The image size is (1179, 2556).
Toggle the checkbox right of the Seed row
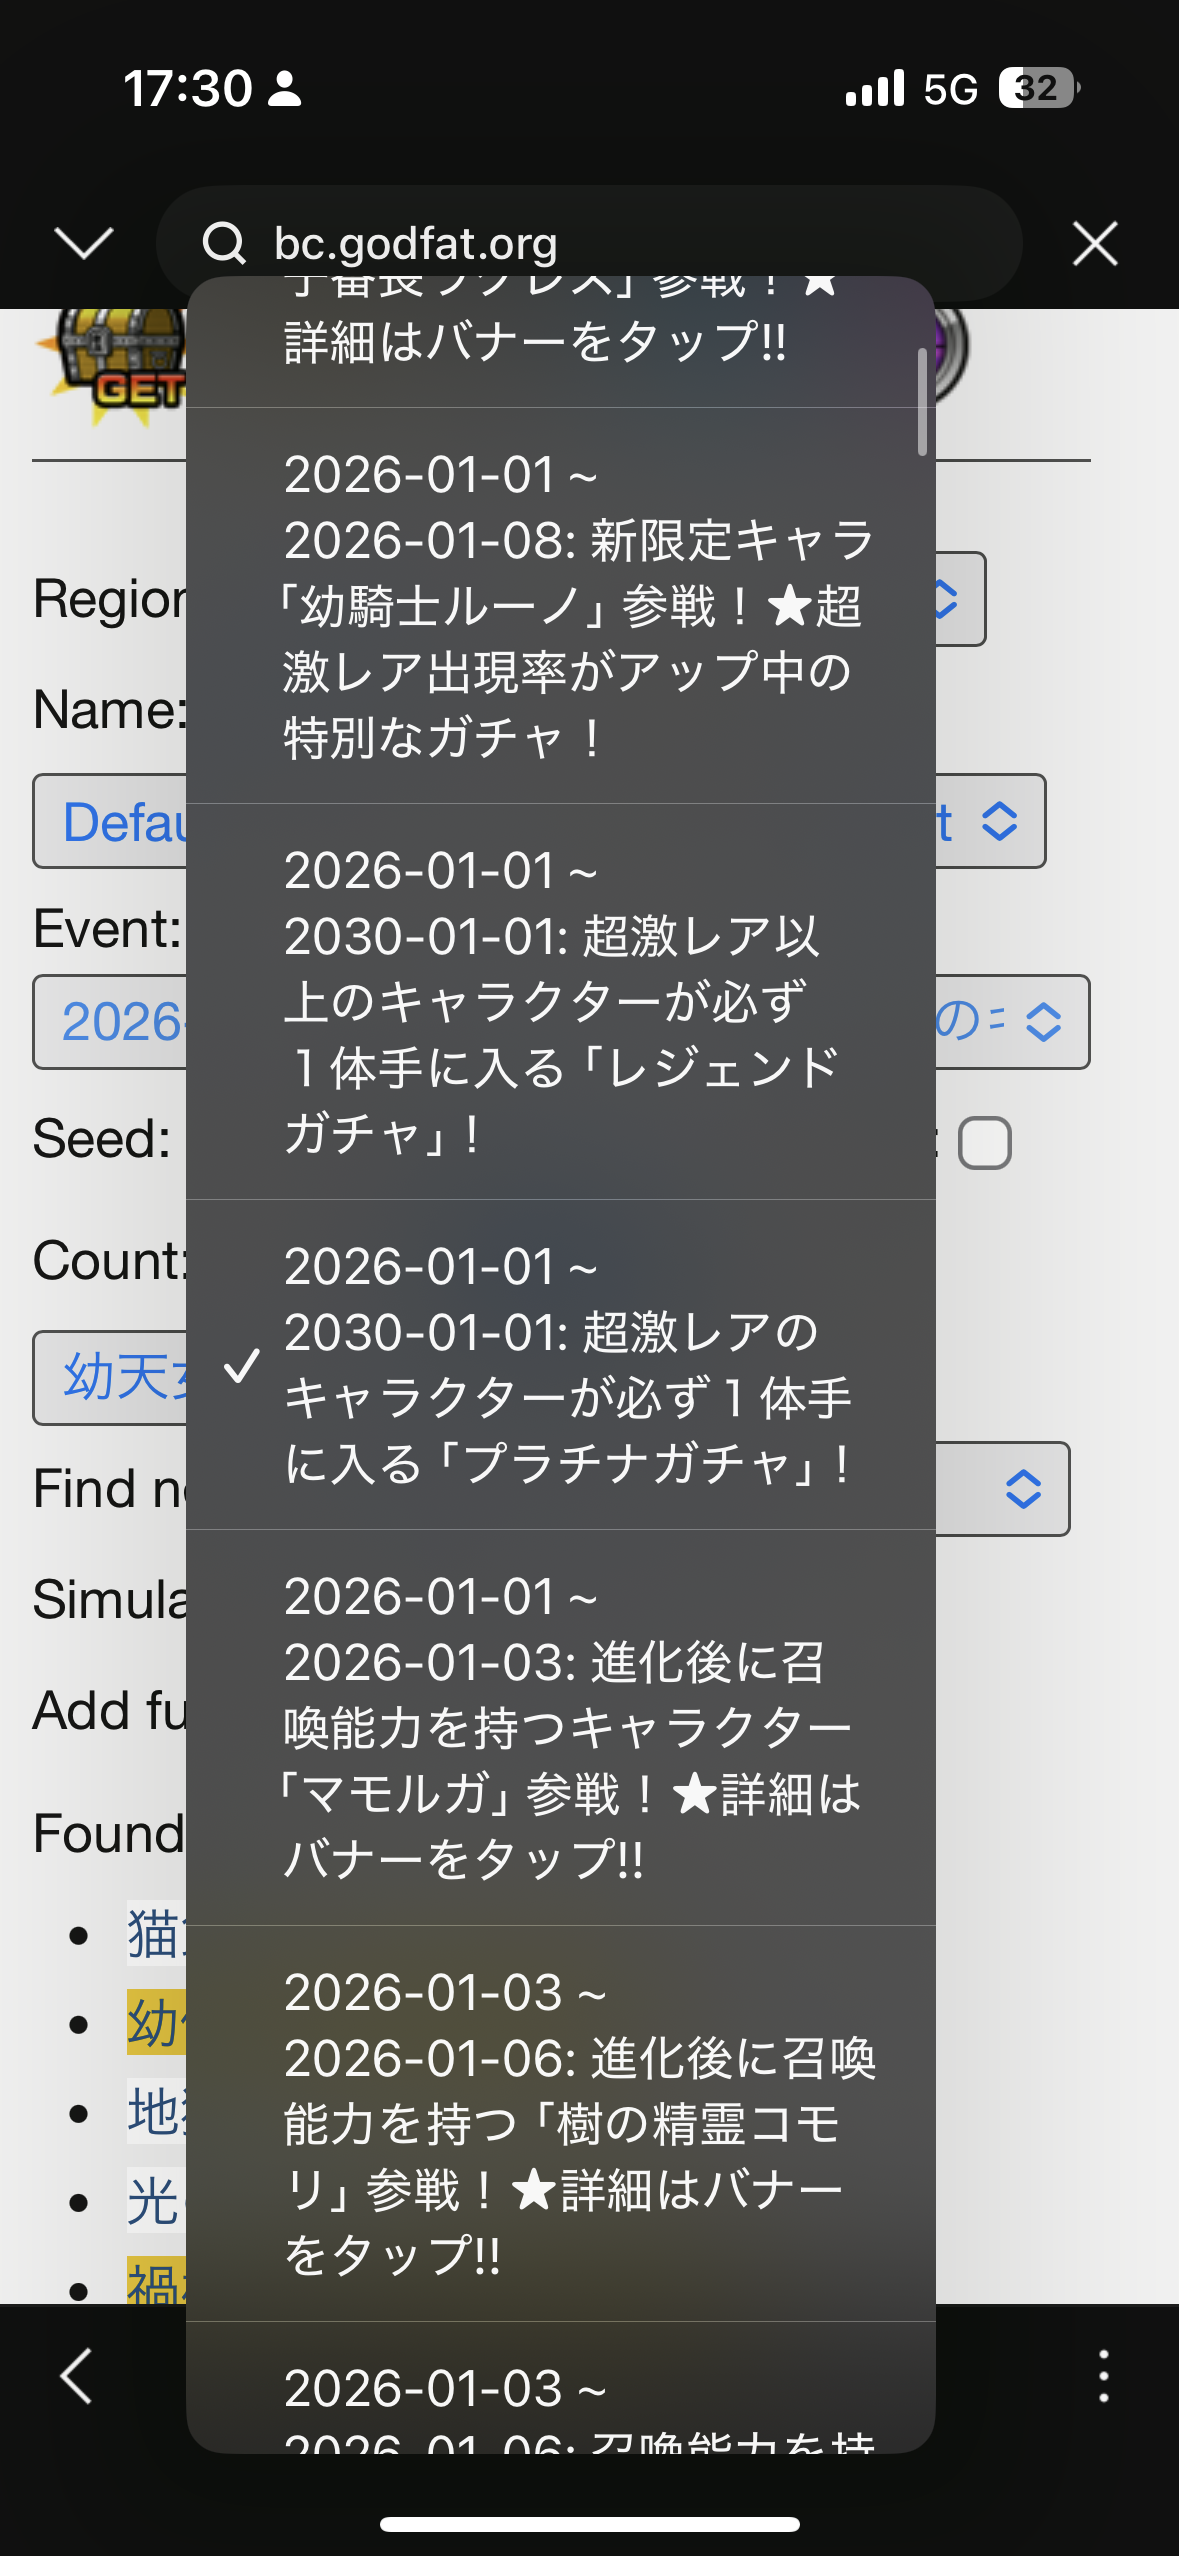[984, 1143]
